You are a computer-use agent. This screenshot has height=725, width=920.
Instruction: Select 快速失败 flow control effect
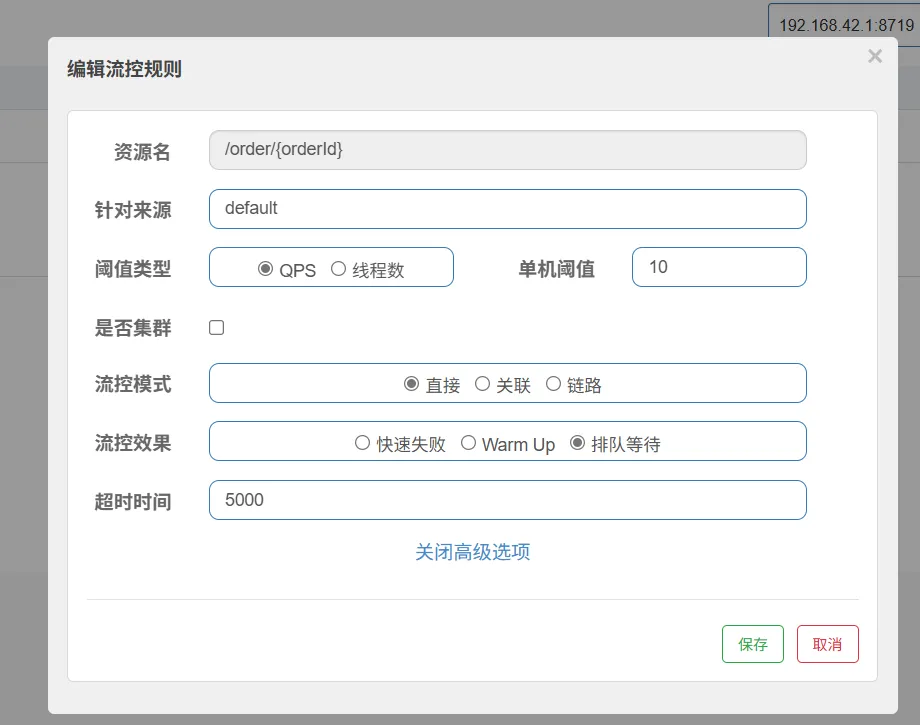tap(363, 443)
